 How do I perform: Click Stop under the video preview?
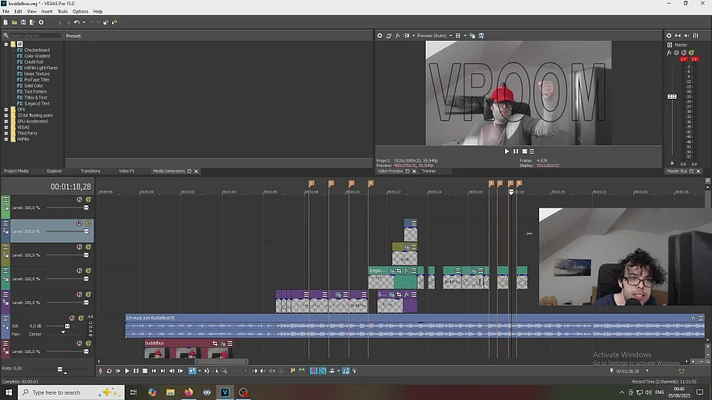pyautogui.click(x=524, y=151)
